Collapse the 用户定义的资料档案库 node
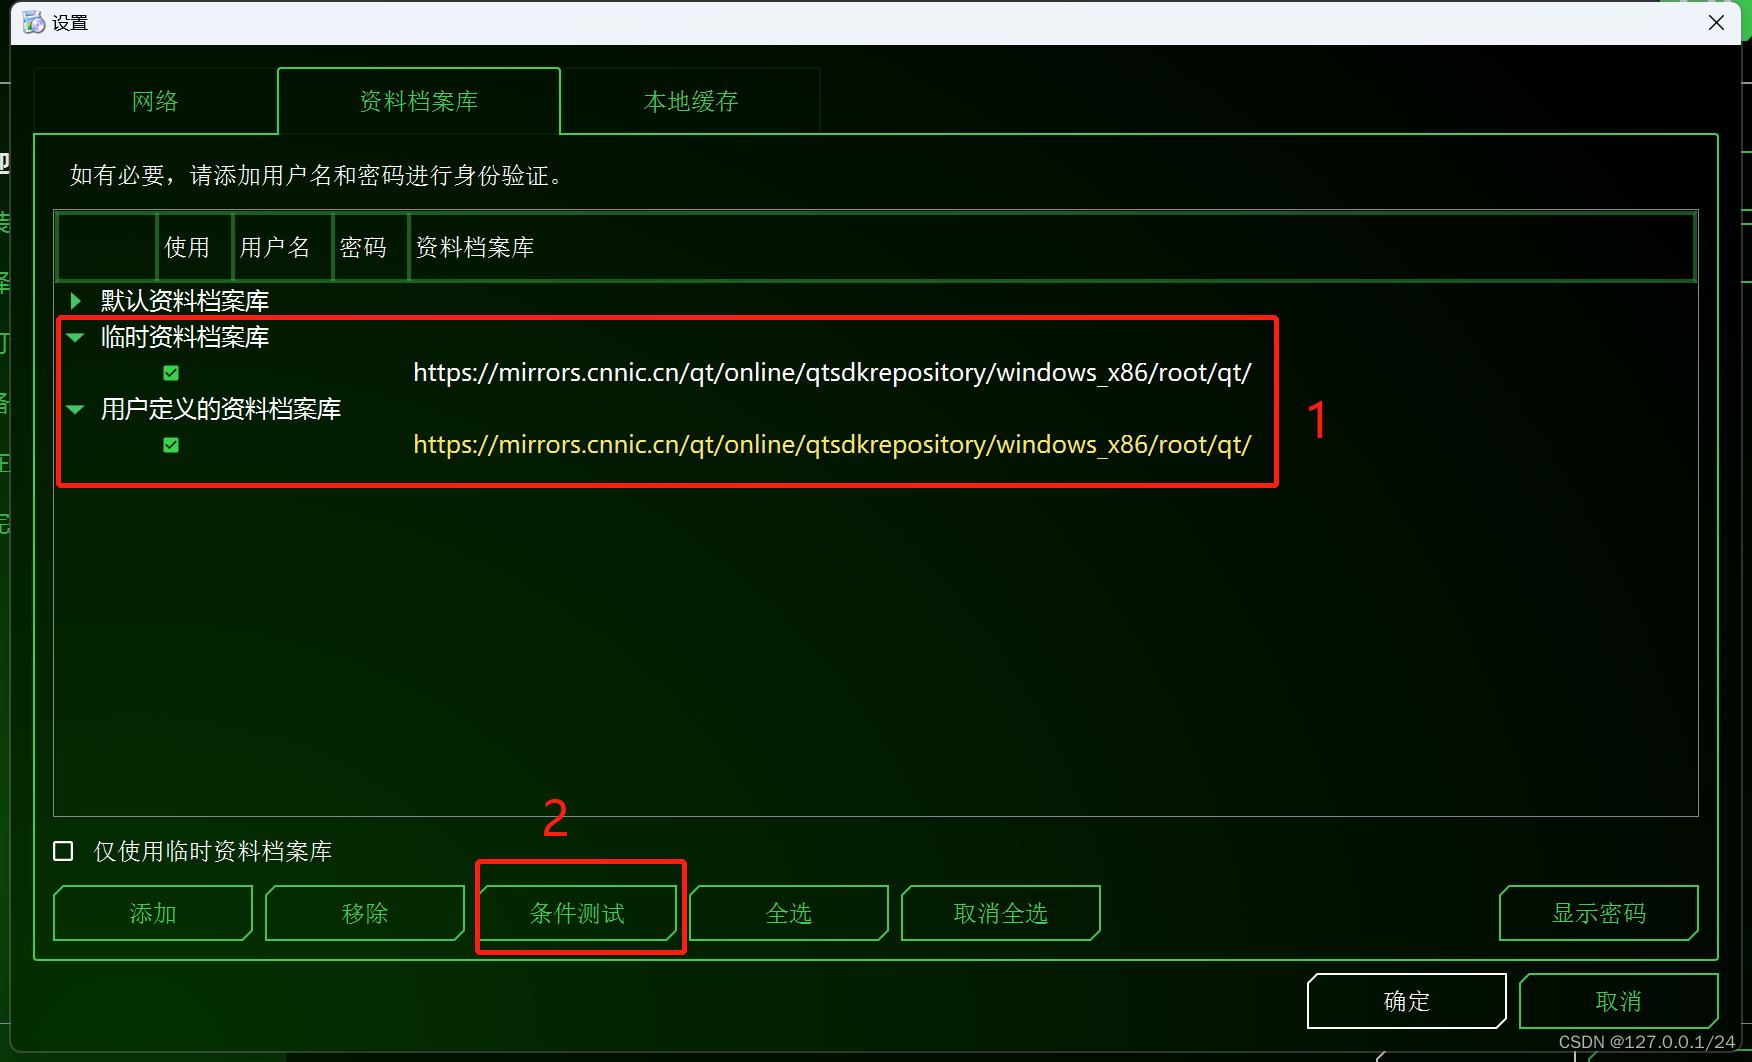The image size is (1752, 1062). (75, 409)
